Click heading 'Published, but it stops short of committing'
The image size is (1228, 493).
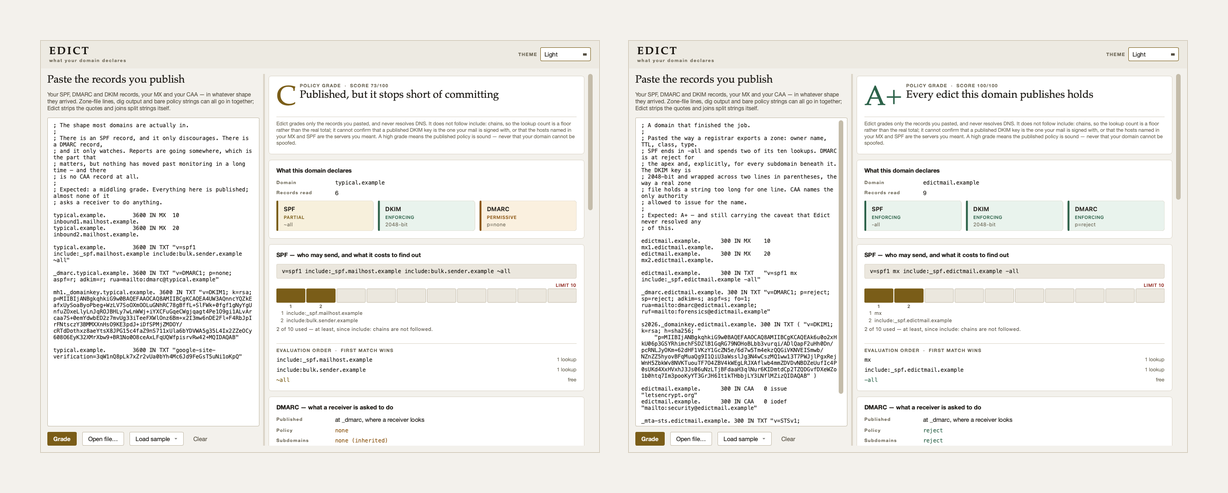(400, 95)
